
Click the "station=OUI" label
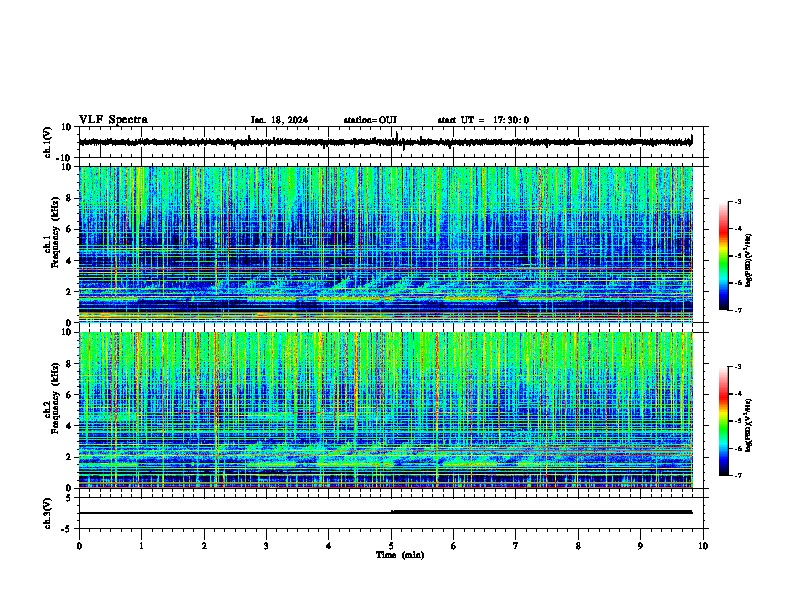370,120
